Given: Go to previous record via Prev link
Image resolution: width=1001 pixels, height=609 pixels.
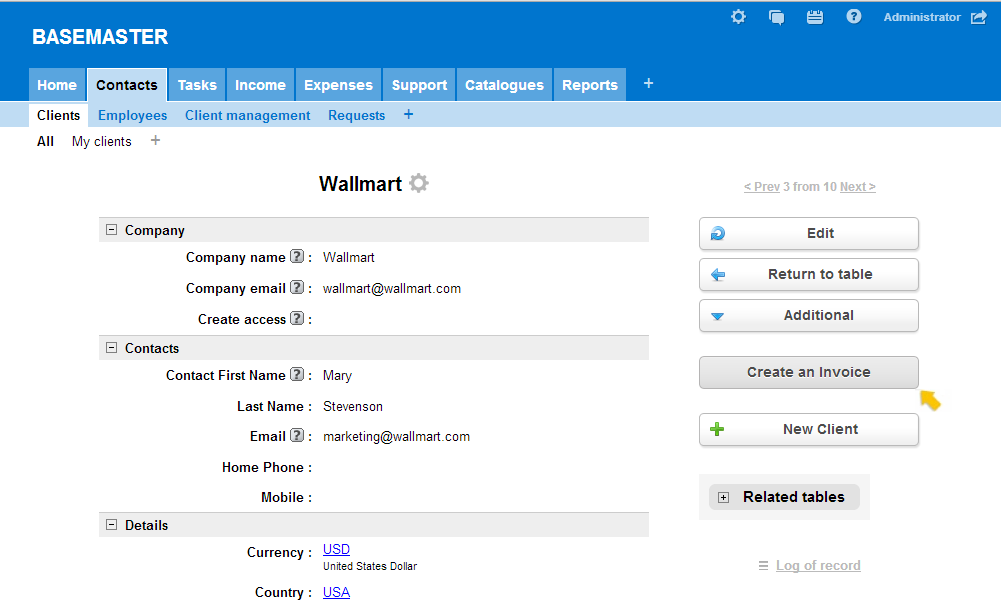Looking at the screenshot, I should tap(762, 186).
